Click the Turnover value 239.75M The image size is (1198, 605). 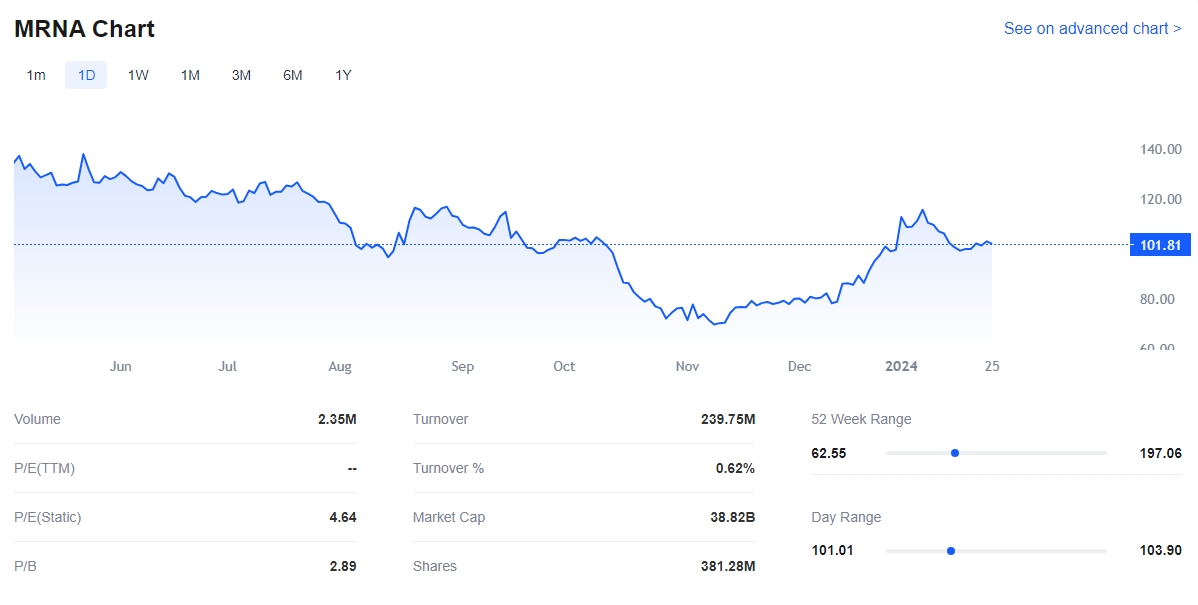coord(727,419)
